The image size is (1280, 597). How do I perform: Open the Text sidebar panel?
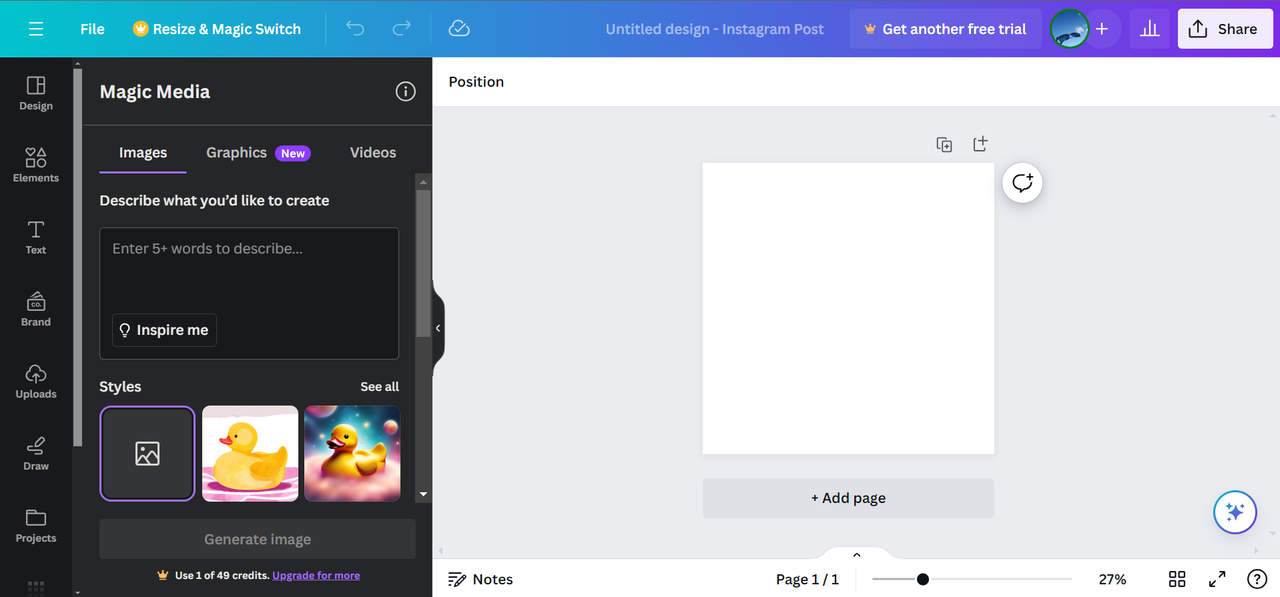pyautogui.click(x=36, y=237)
